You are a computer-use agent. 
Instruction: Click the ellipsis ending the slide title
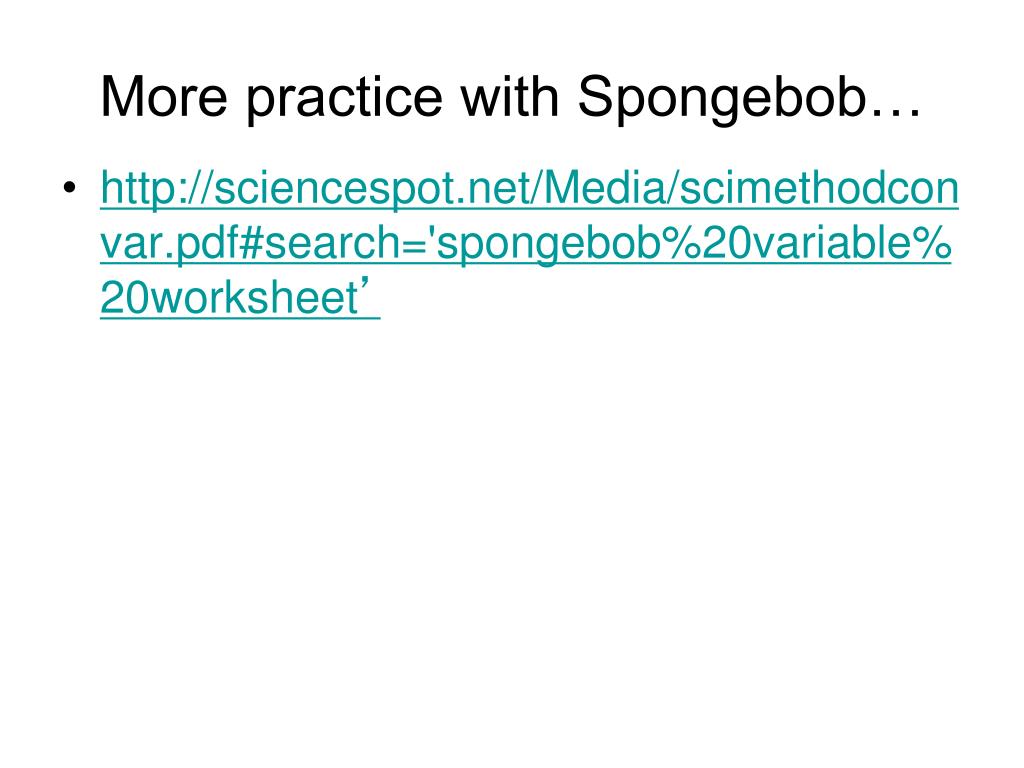tap(897, 98)
